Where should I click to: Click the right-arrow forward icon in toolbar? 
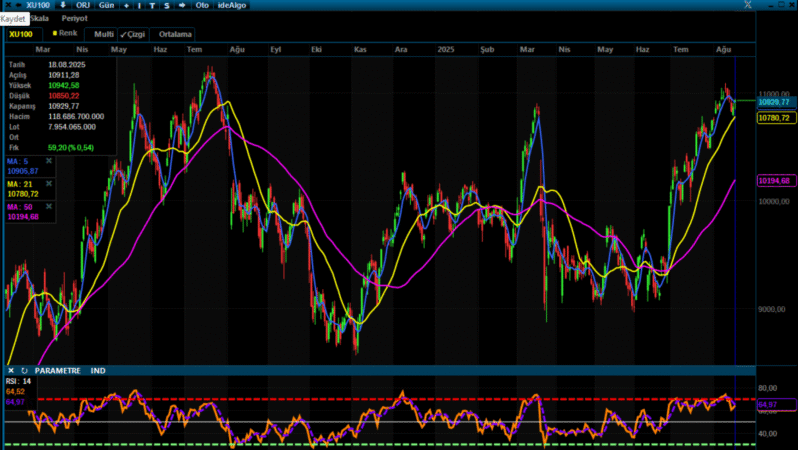(x=182, y=5)
